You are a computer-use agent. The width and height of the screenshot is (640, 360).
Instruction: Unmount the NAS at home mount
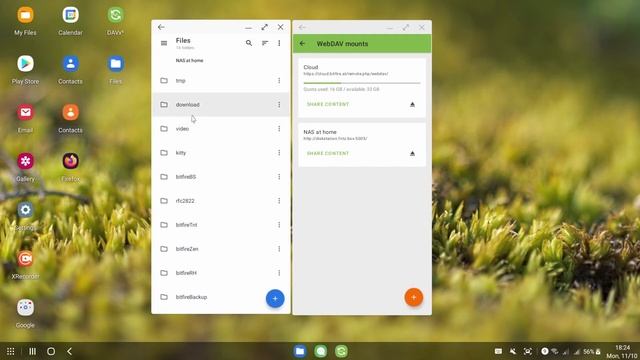click(412, 153)
